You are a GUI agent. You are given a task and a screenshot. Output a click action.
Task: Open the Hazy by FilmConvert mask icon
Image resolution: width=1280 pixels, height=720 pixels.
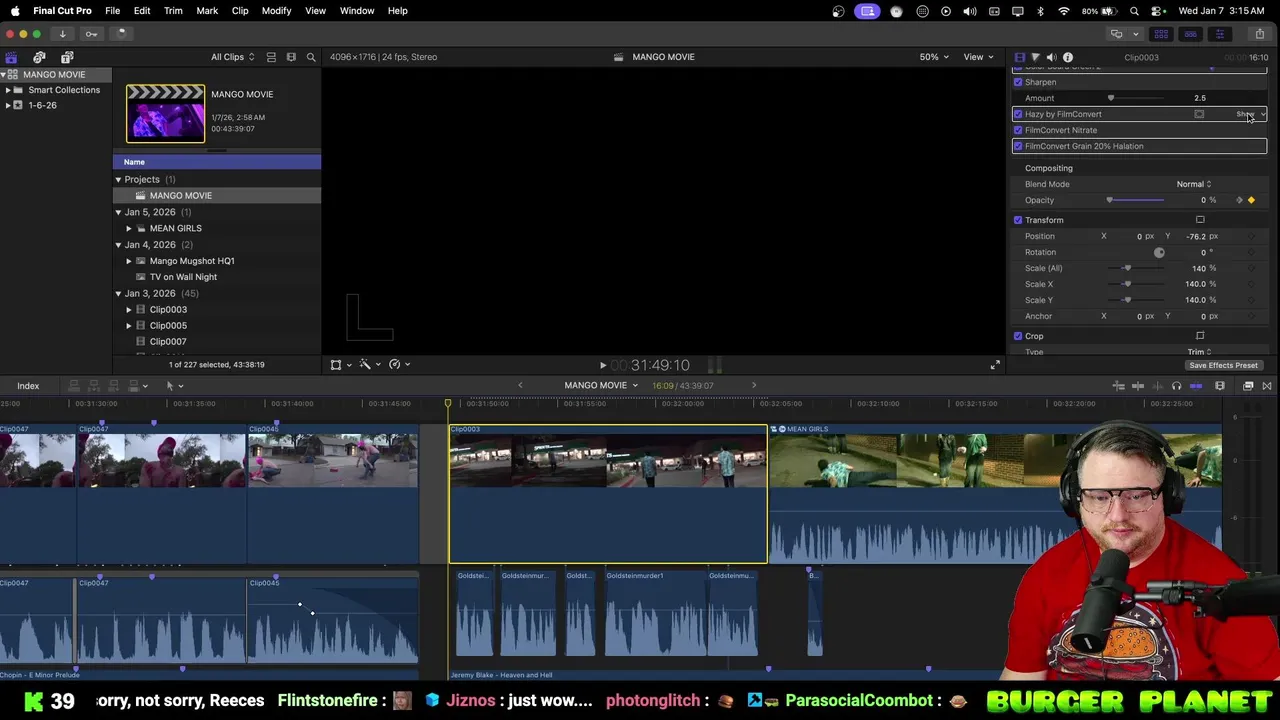tap(1199, 114)
